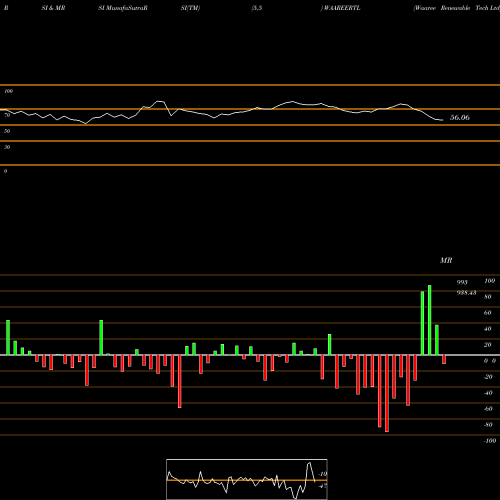Click the (5,5 parameter text in header
500x500 pixels.
pyautogui.click(x=257, y=8)
